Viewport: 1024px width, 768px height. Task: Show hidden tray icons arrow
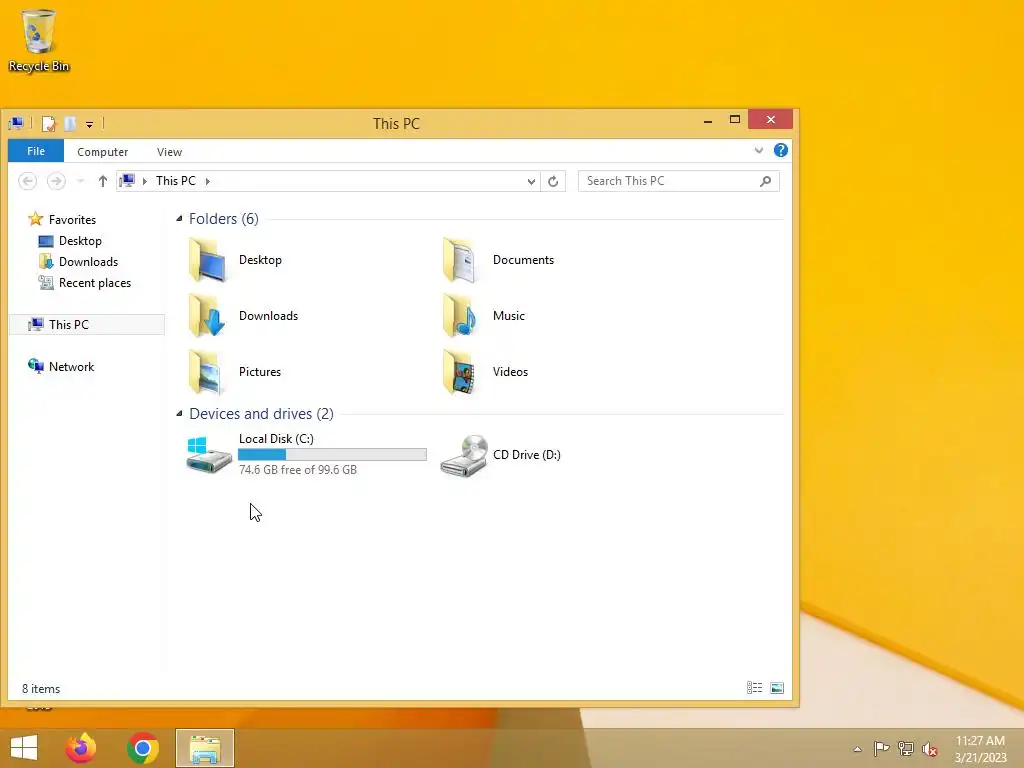857,749
